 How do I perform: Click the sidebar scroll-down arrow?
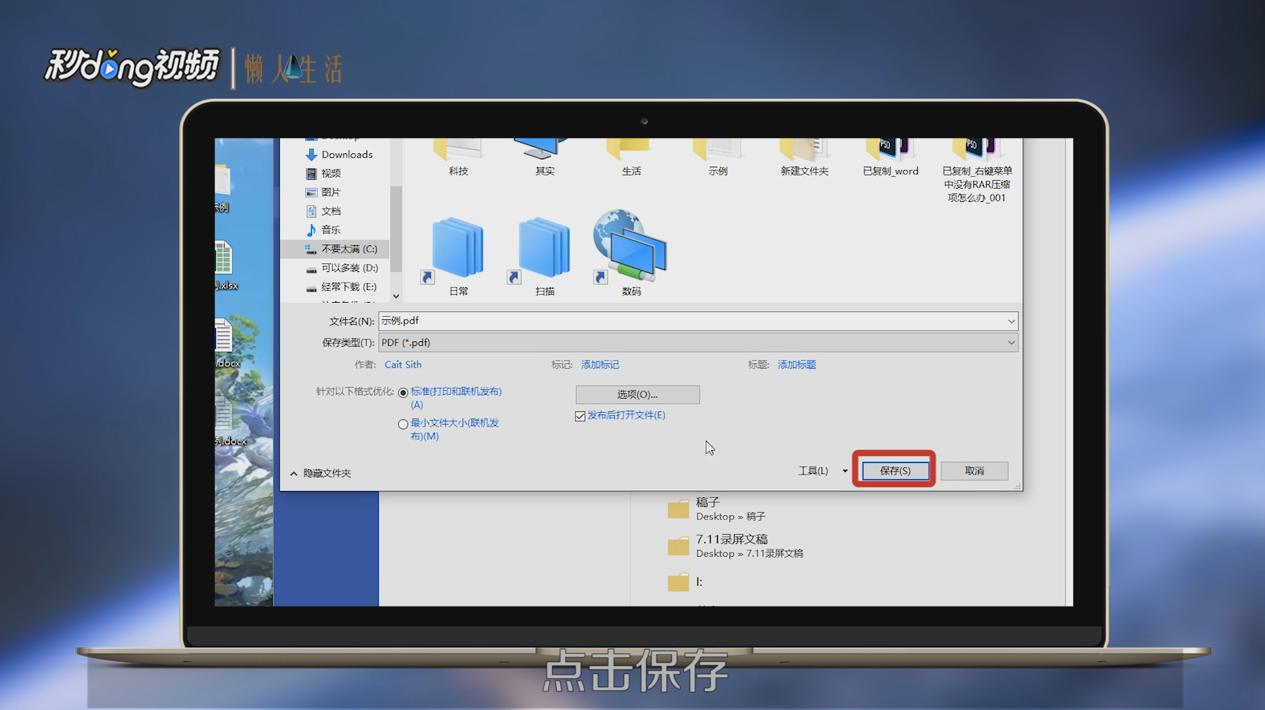[396, 296]
